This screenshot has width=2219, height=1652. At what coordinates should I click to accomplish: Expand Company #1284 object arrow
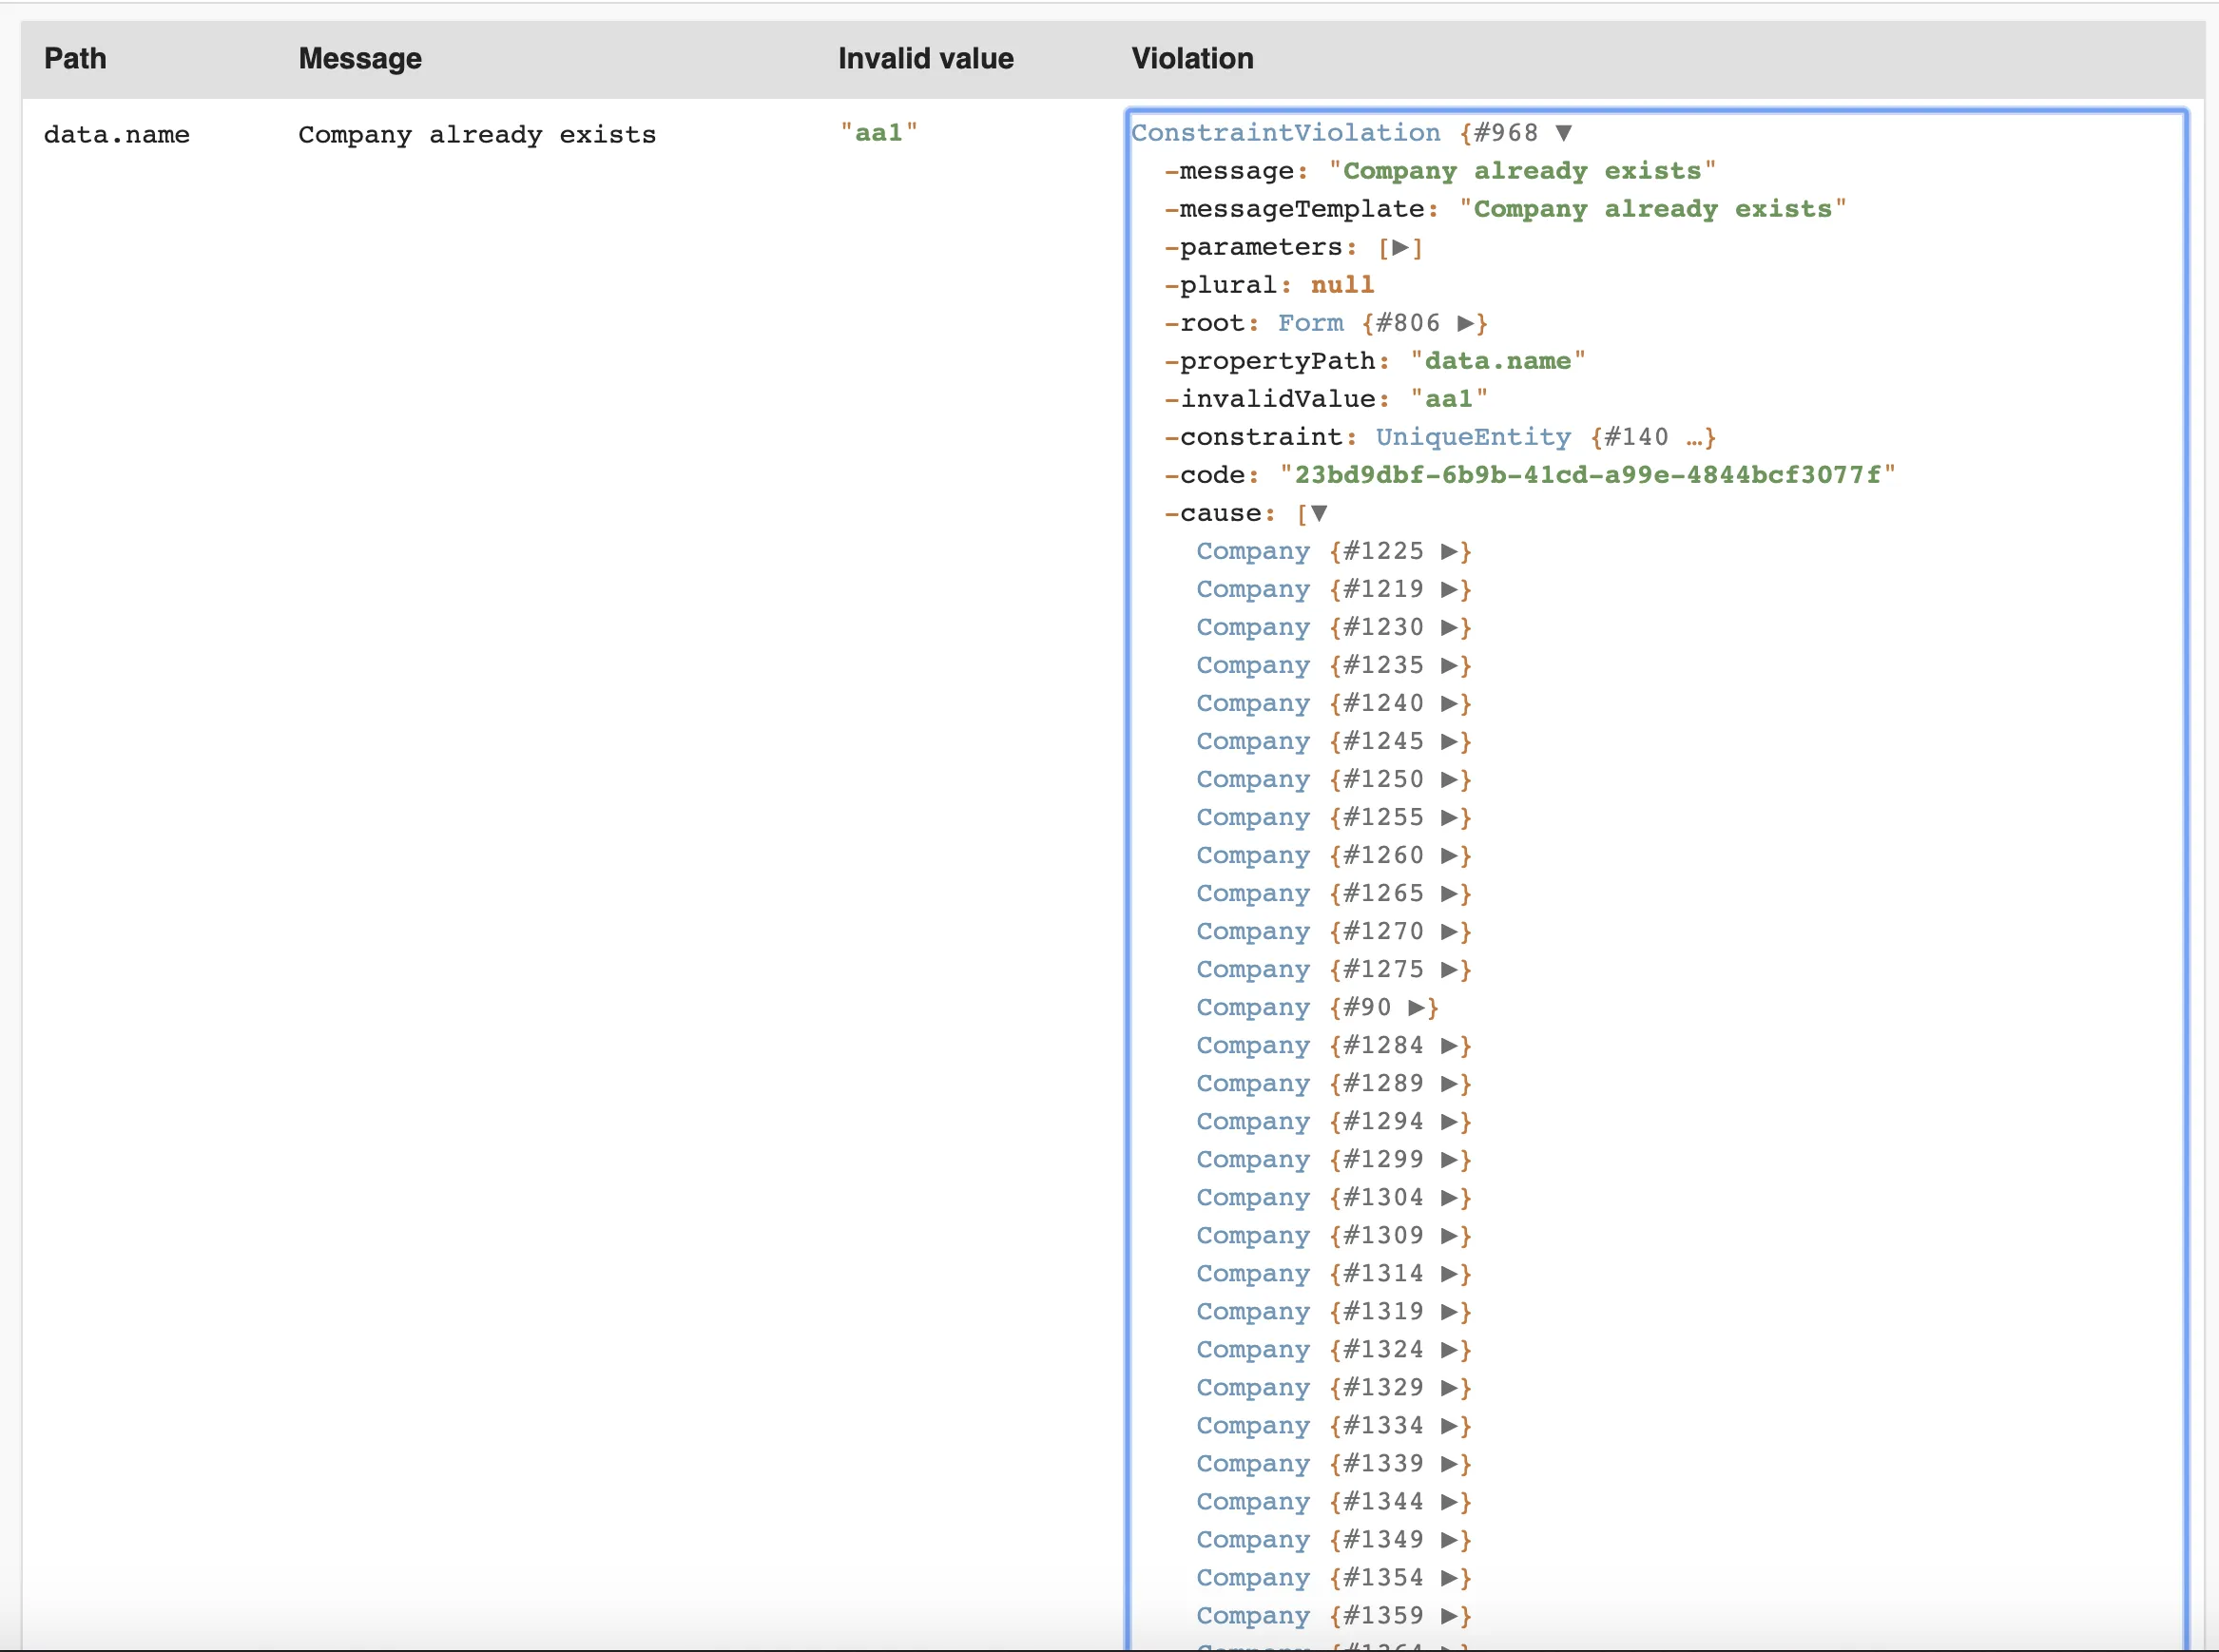coord(1449,1045)
